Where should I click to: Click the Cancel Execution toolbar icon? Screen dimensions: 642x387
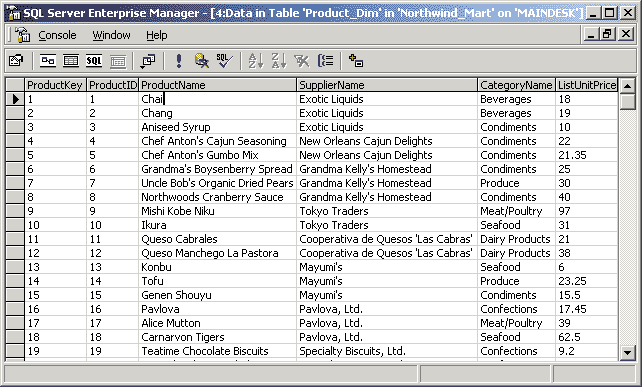coord(201,61)
